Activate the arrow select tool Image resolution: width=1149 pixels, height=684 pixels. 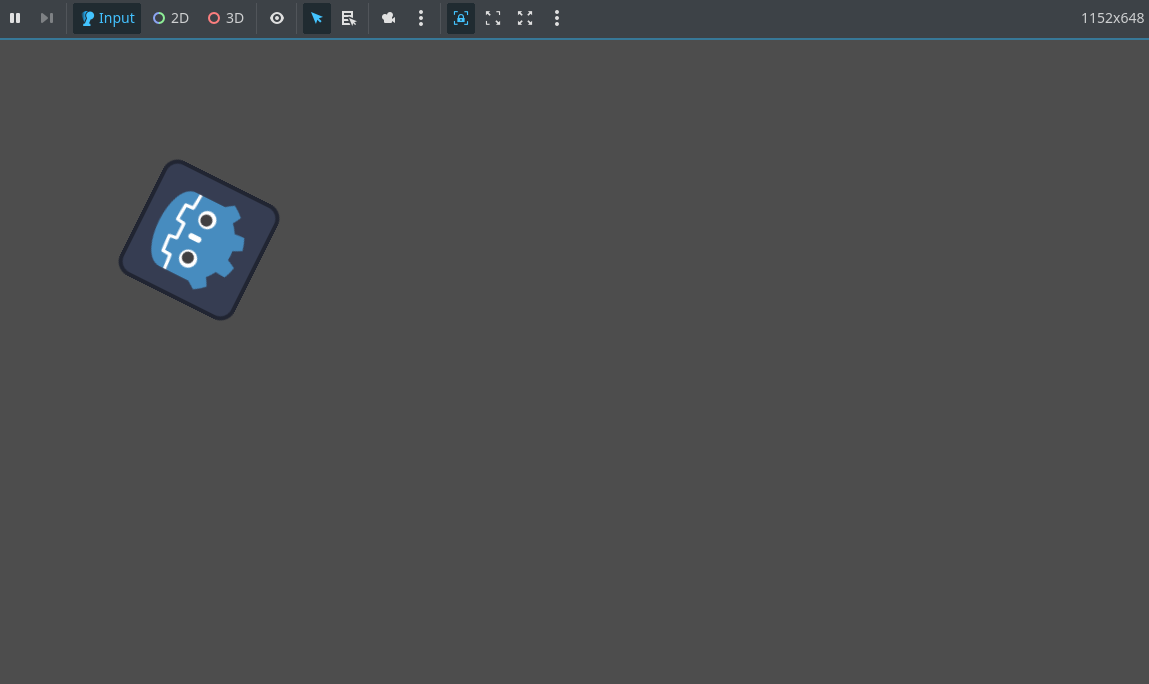[317, 18]
